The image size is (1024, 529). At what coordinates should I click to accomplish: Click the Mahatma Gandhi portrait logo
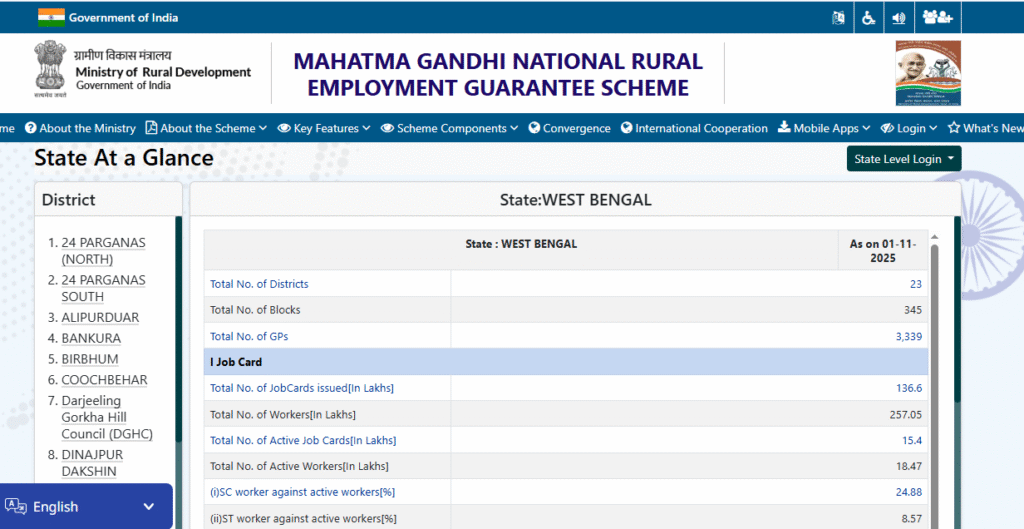[x=928, y=73]
